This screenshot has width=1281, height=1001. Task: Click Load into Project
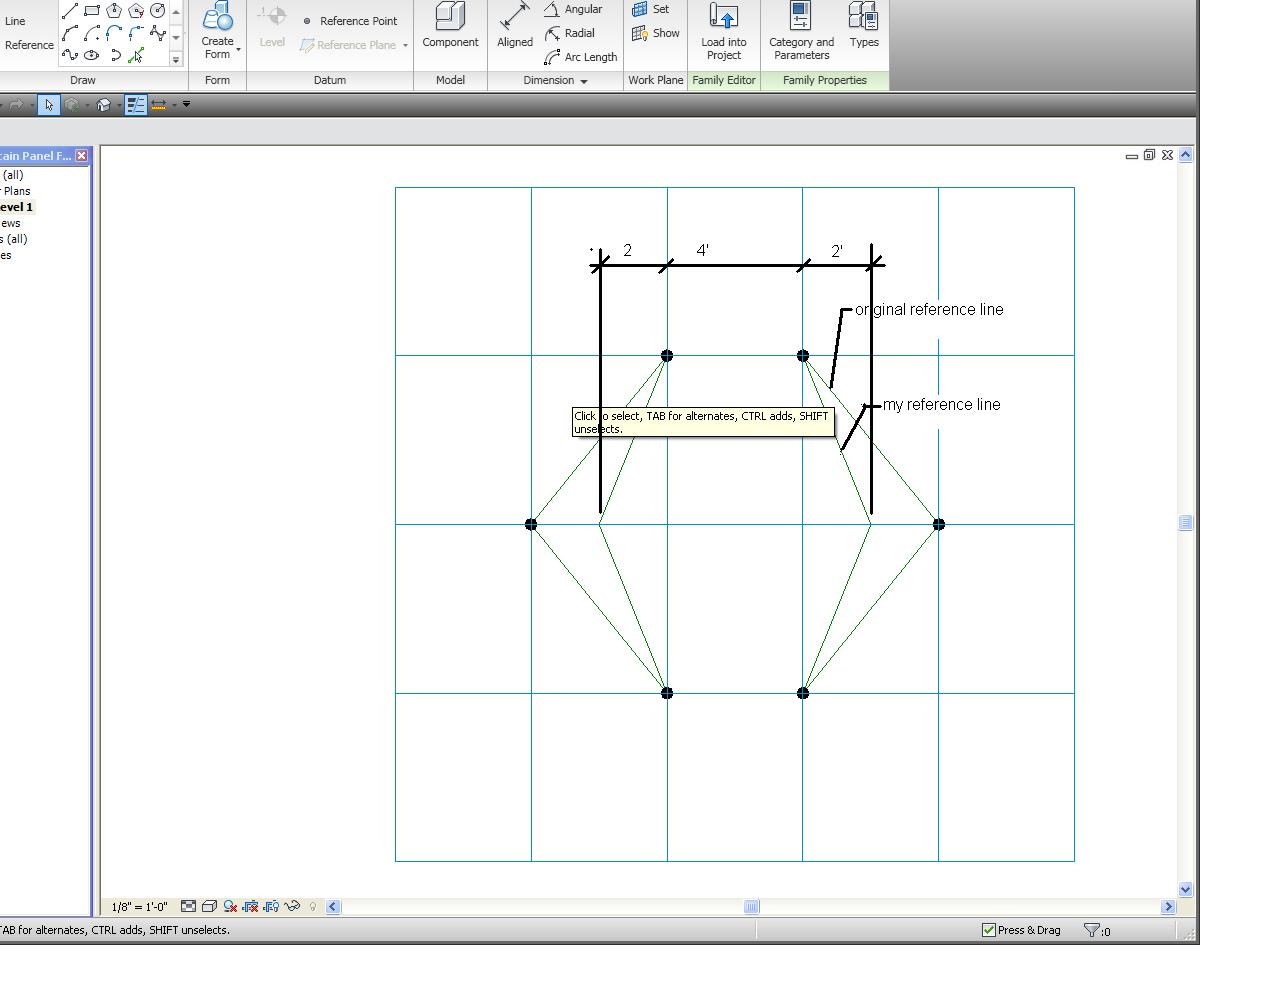(x=724, y=32)
